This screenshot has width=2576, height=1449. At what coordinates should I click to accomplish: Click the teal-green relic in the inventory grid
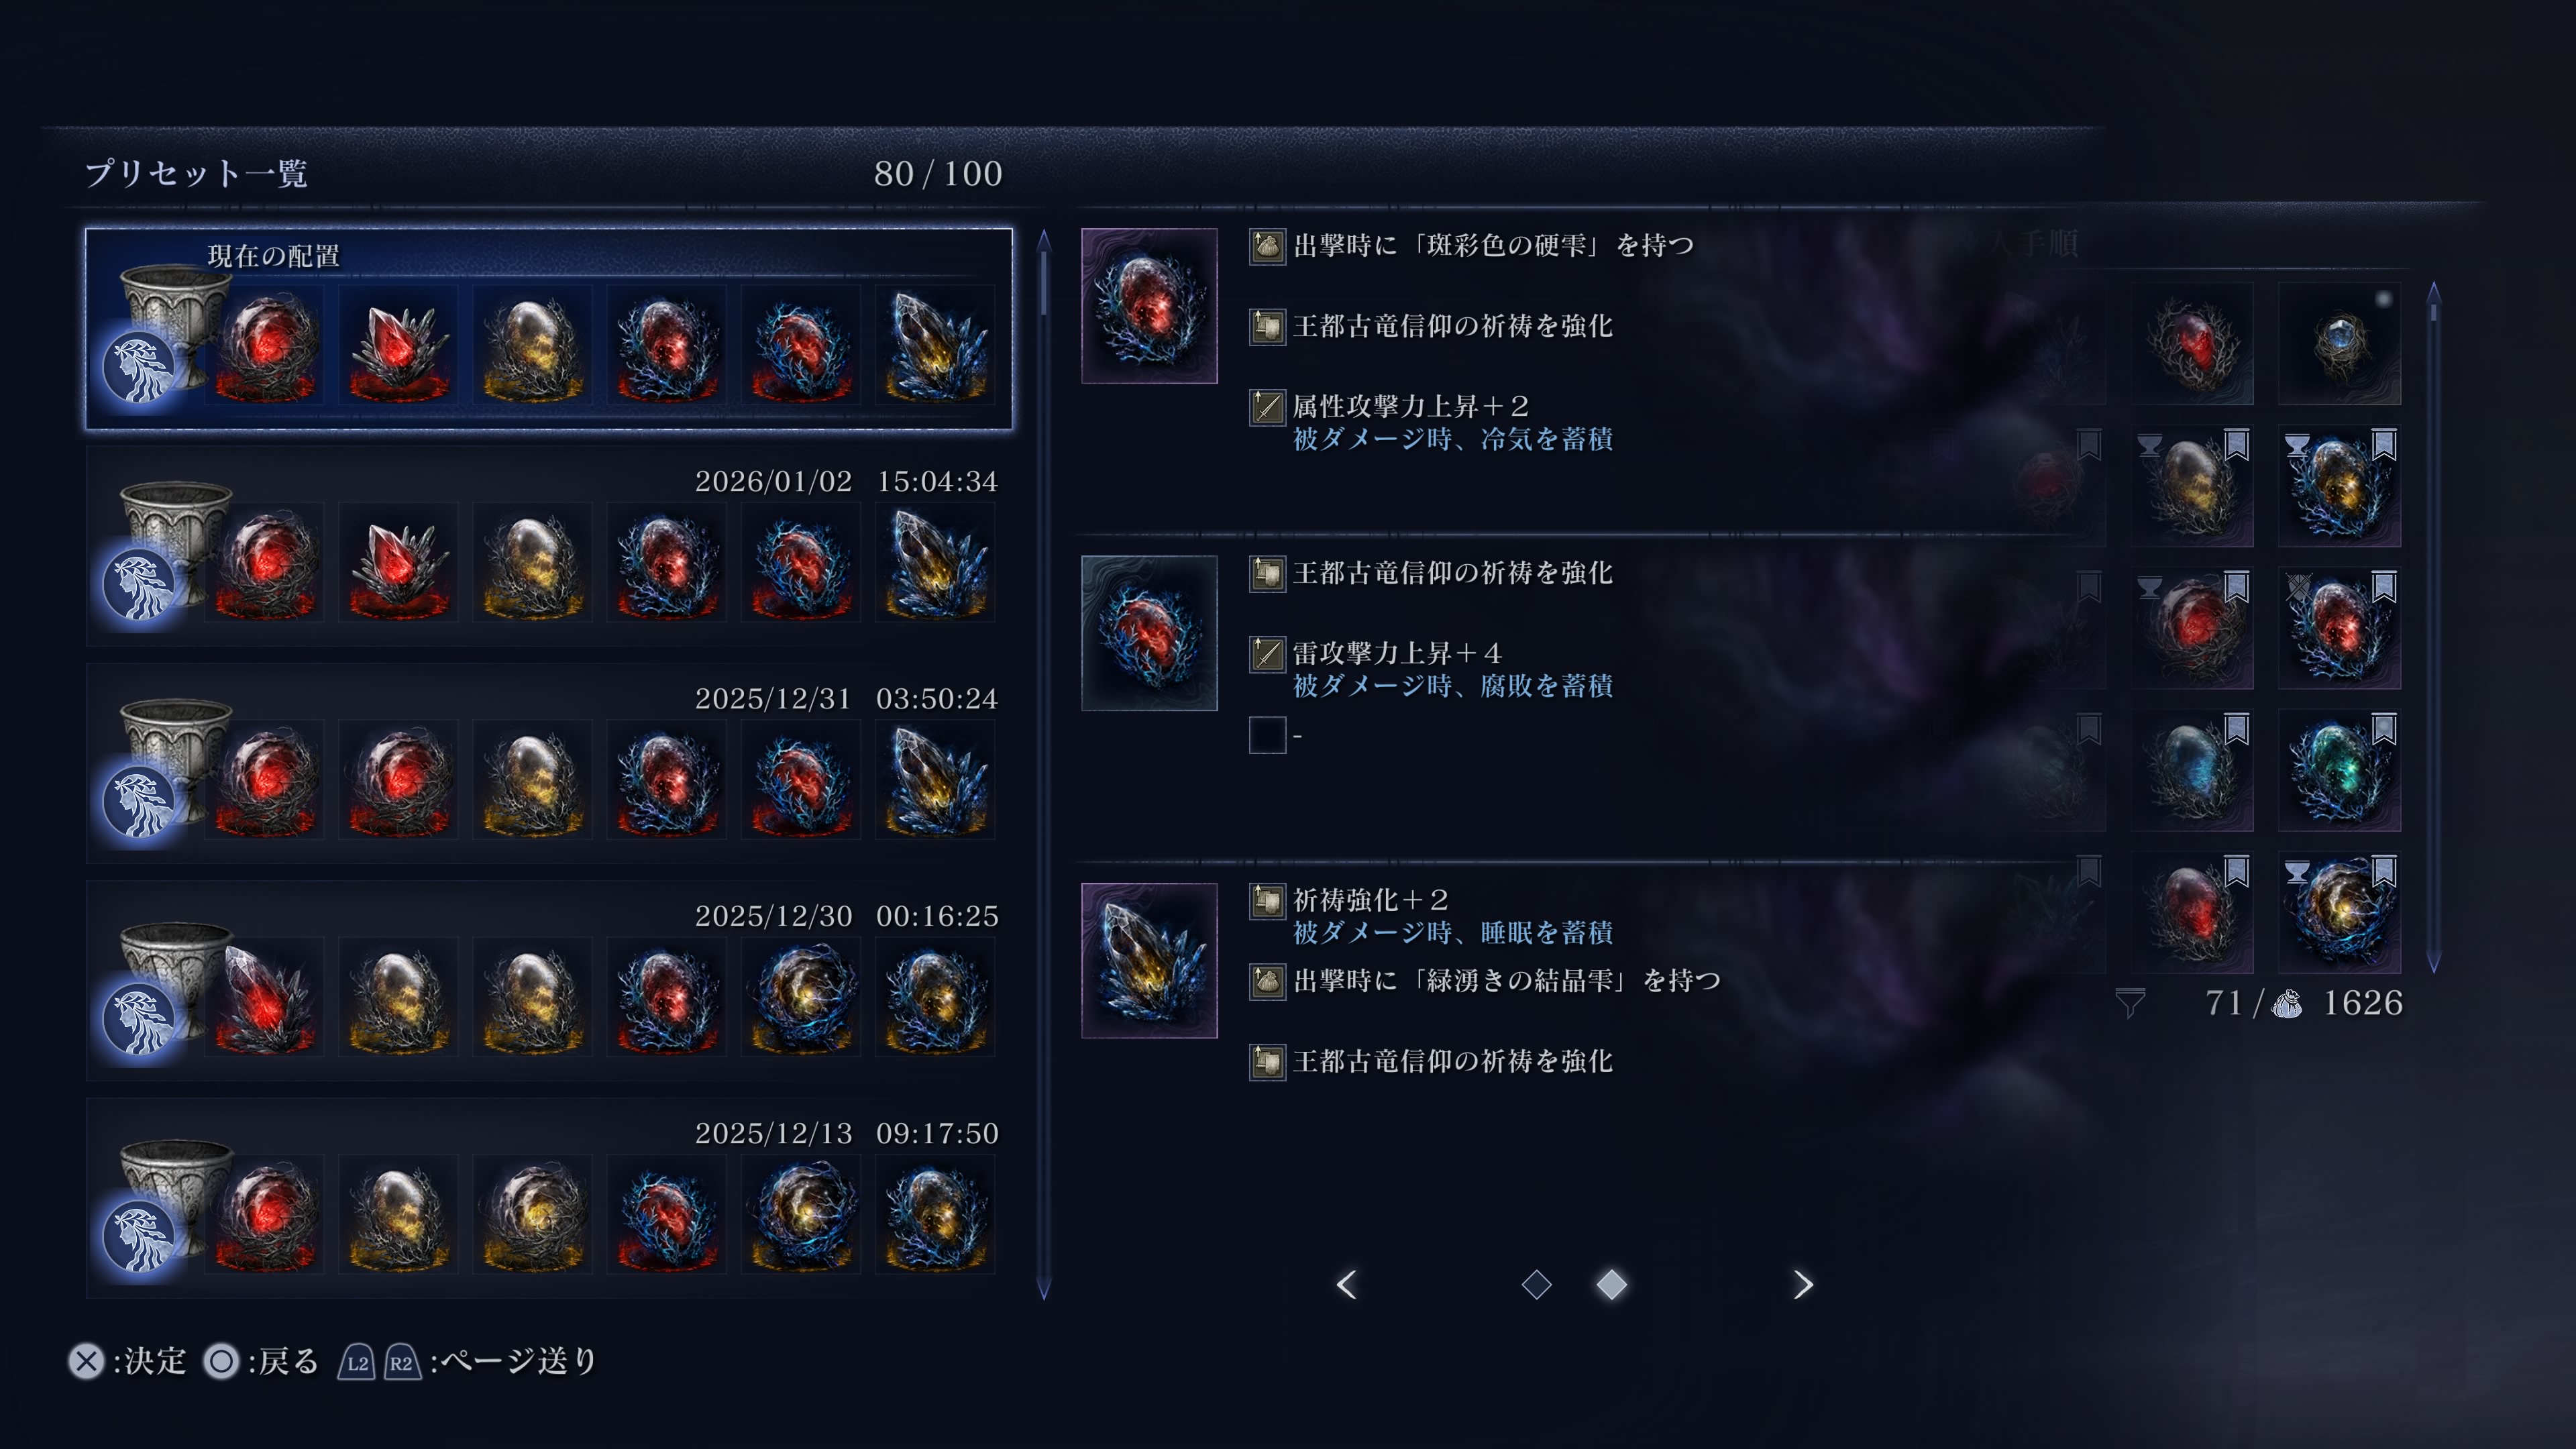pyautogui.click(x=2339, y=770)
